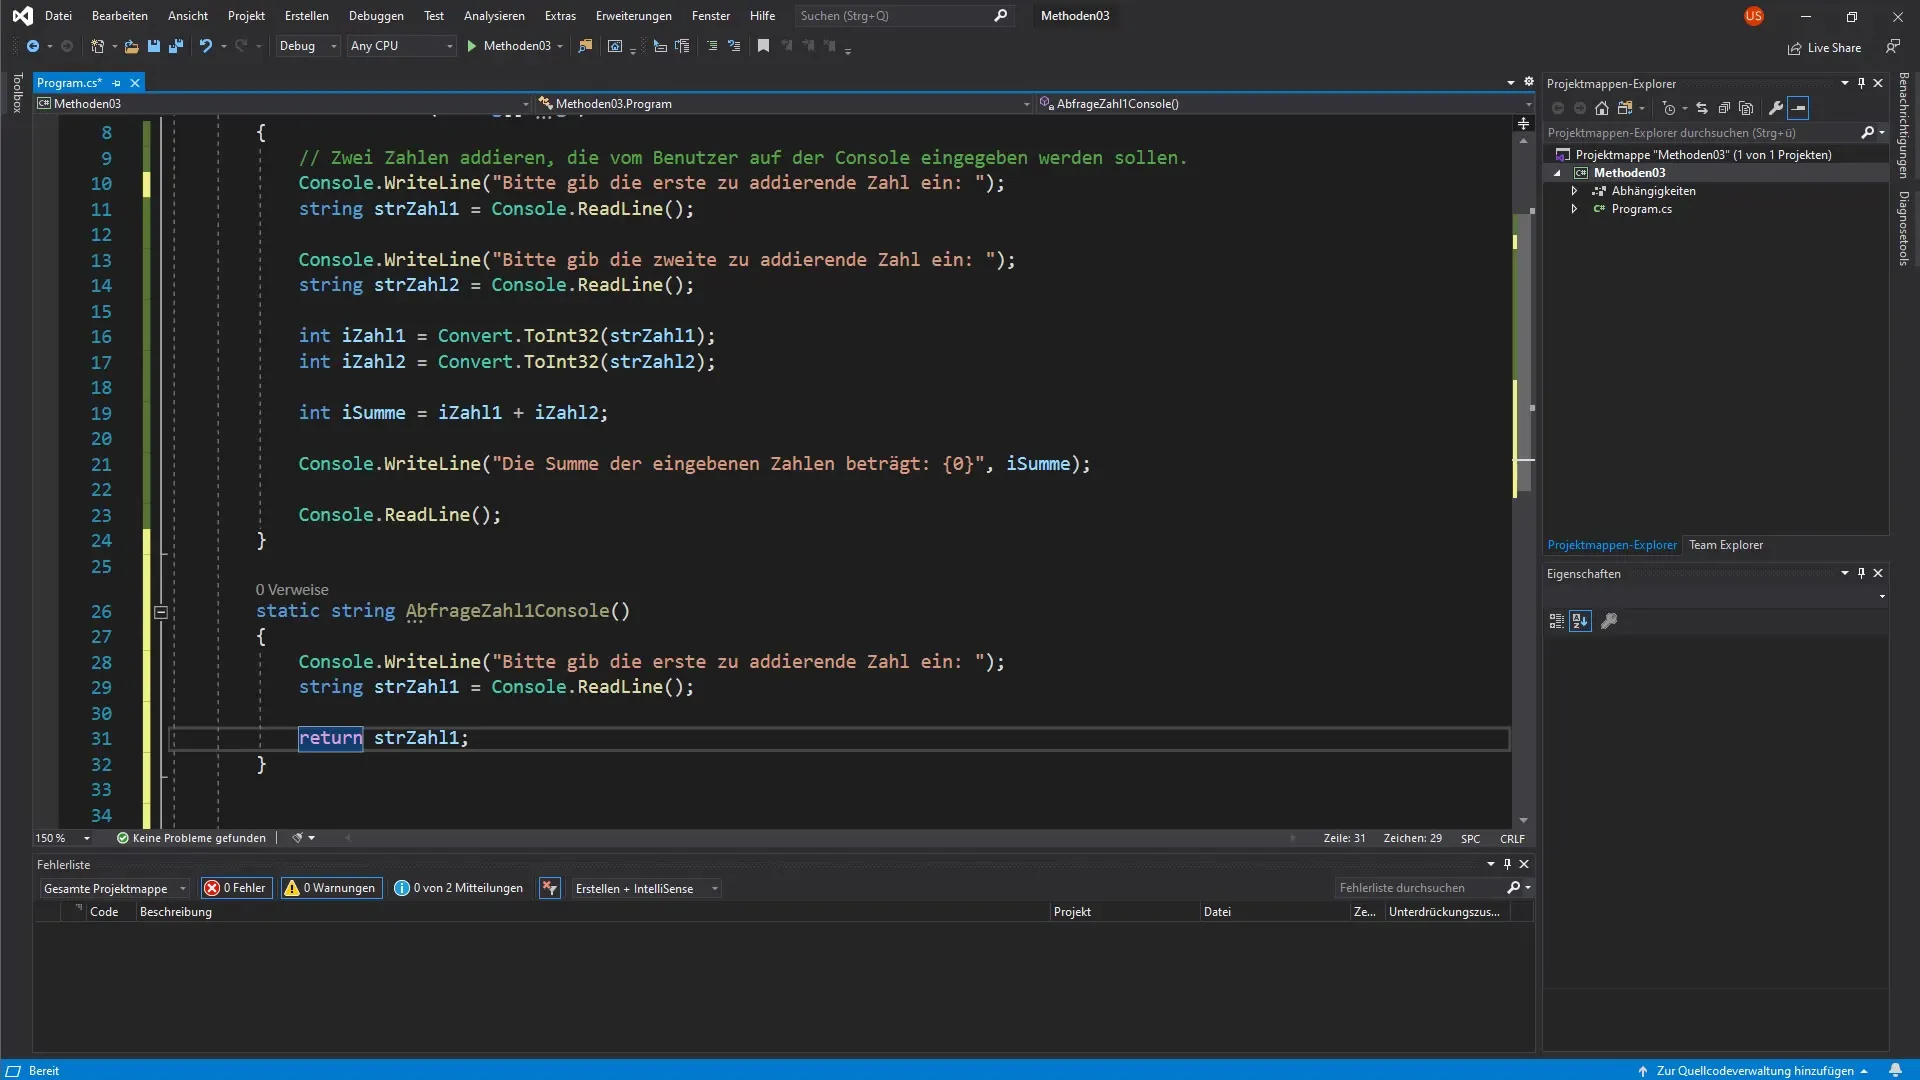Open the Erstellen + IntelliSense dropdown
1920x1080 pixels.
point(646,888)
